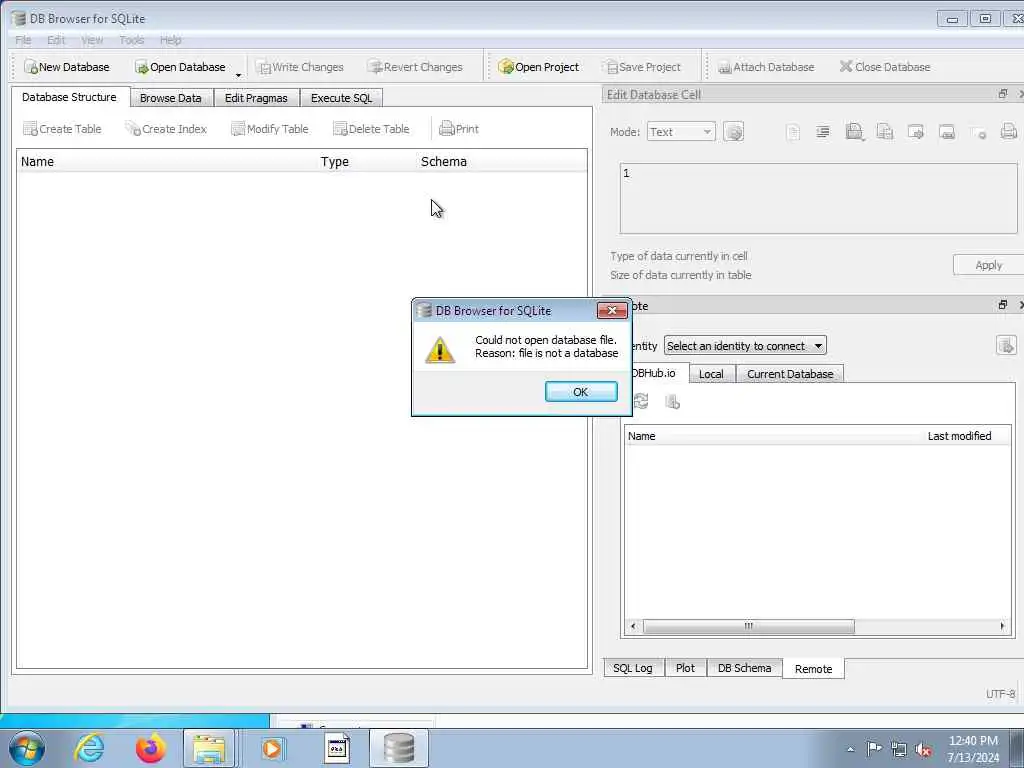The image size is (1024, 768).
Task: Undock the Edit Database Cell panel
Action: [1002, 94]
